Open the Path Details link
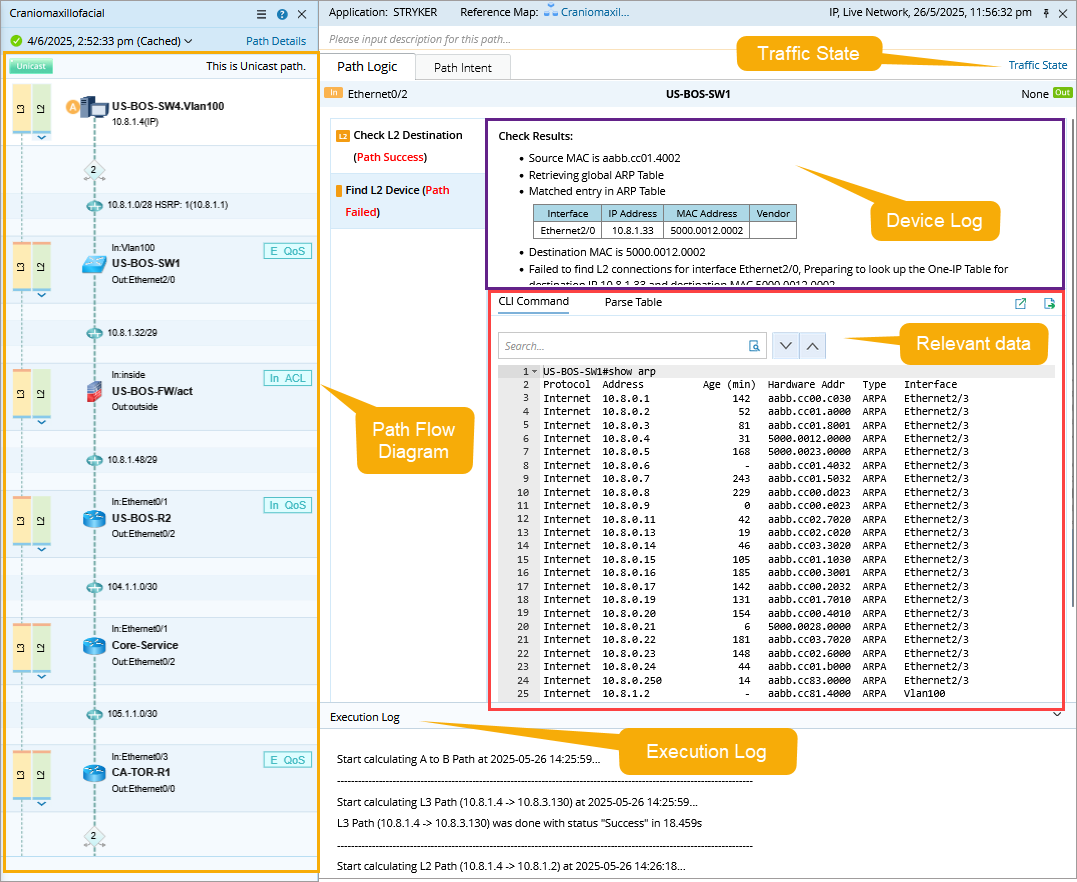1077x882 pixels. pos(276,42)
